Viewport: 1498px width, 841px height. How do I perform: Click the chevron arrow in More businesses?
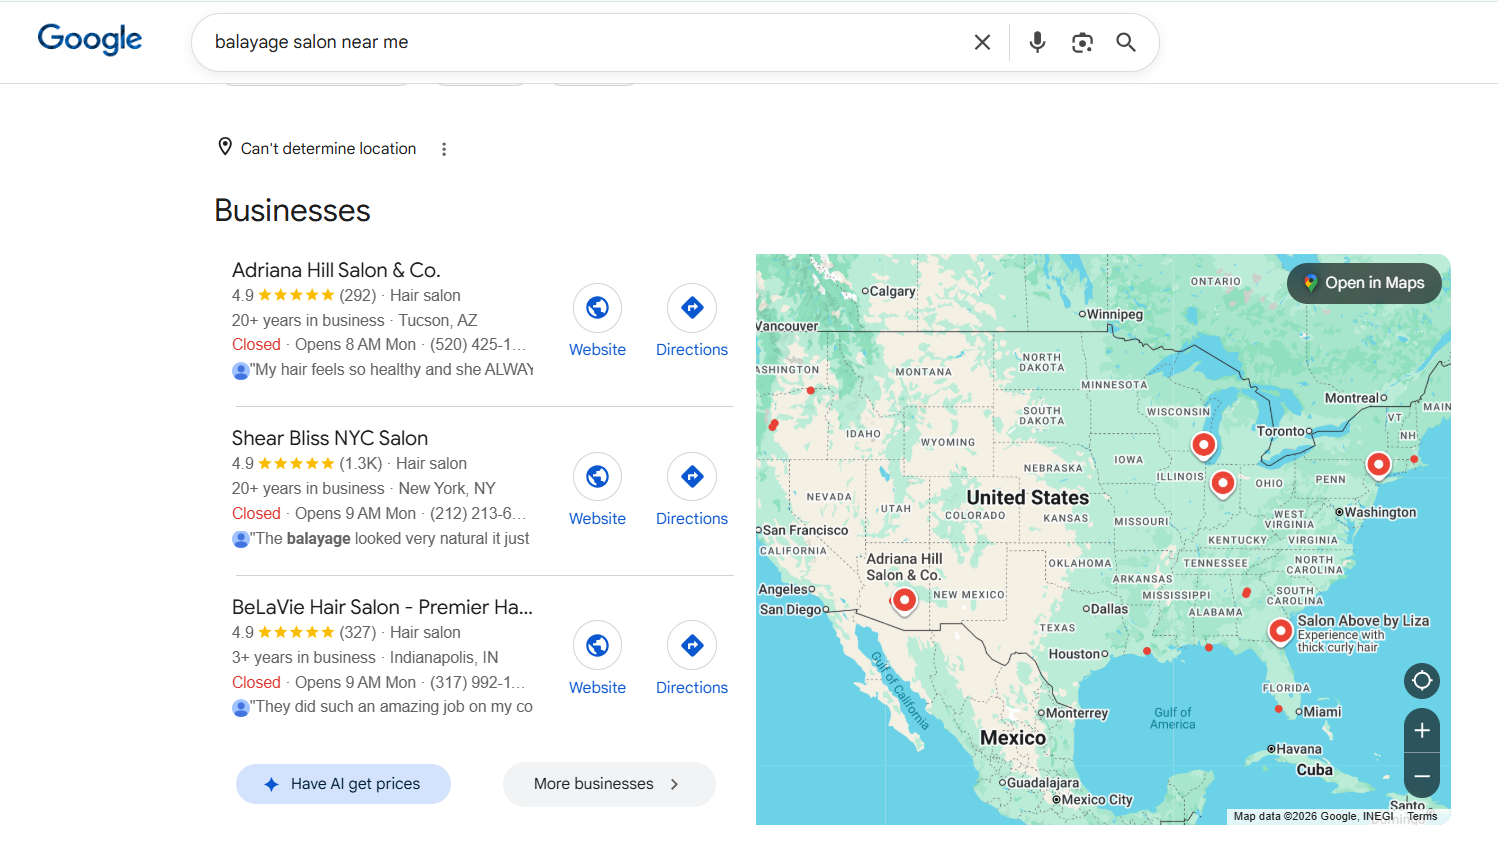coord(674,784)
